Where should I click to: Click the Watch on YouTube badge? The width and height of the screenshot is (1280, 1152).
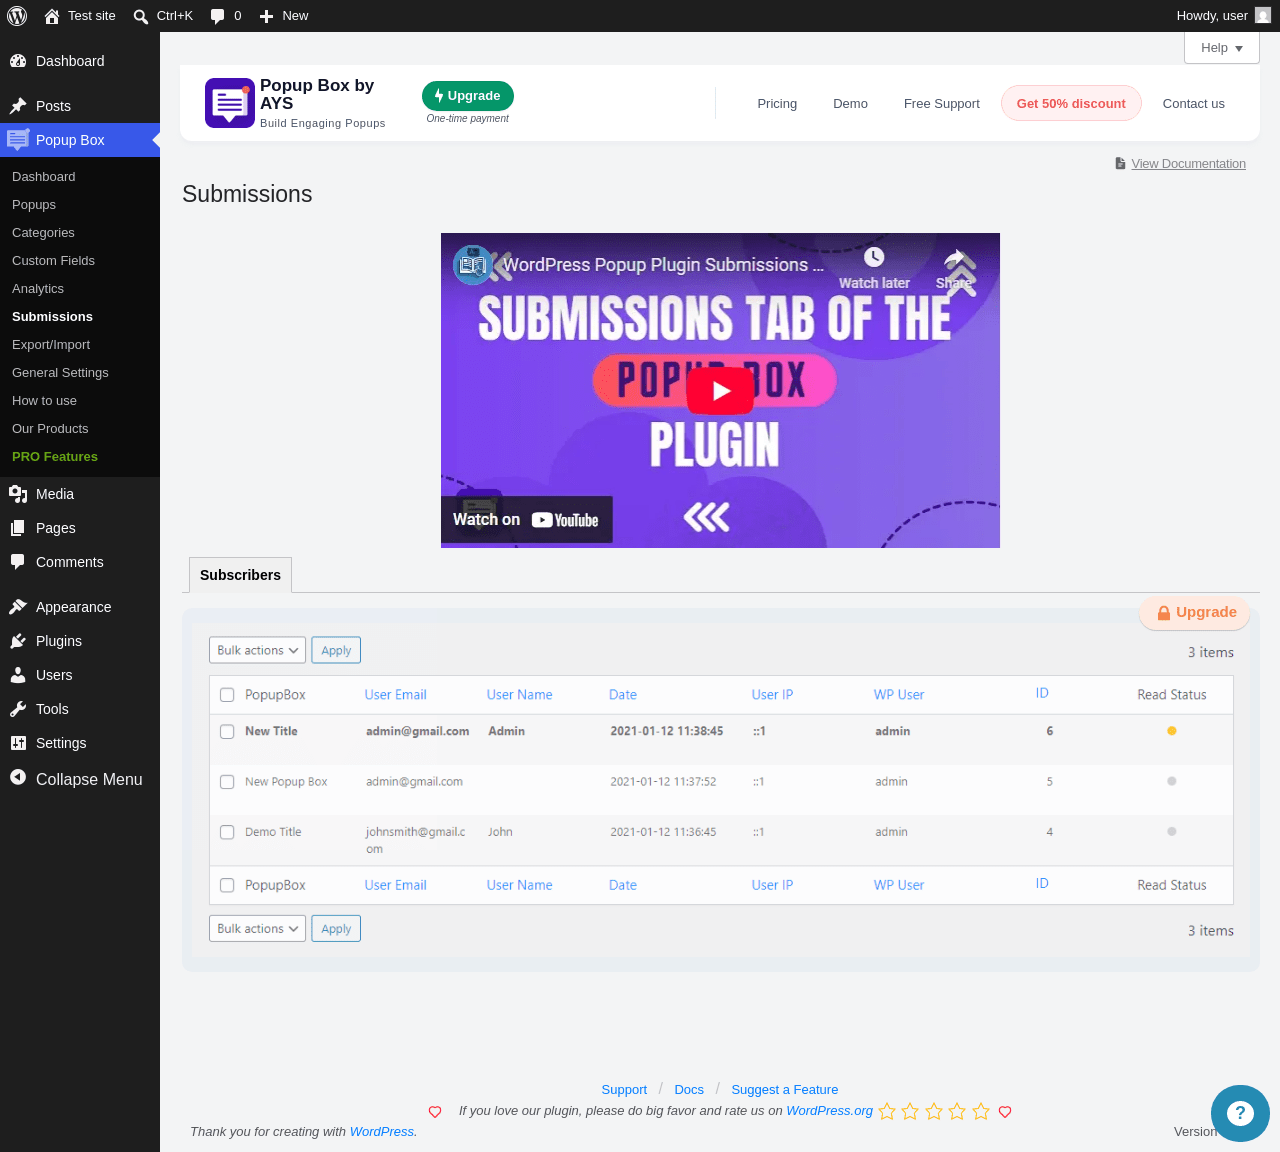click(526, 520)
